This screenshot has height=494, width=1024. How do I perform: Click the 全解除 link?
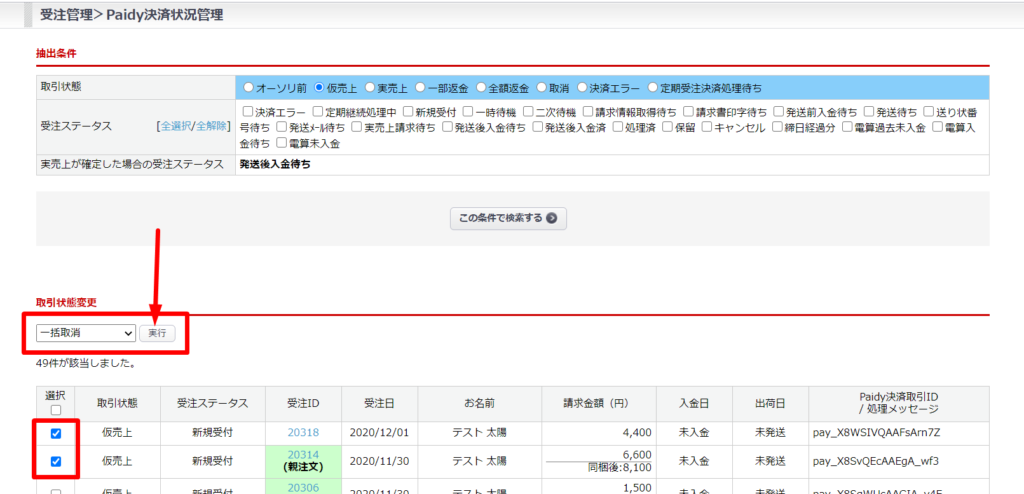point(212,127)
